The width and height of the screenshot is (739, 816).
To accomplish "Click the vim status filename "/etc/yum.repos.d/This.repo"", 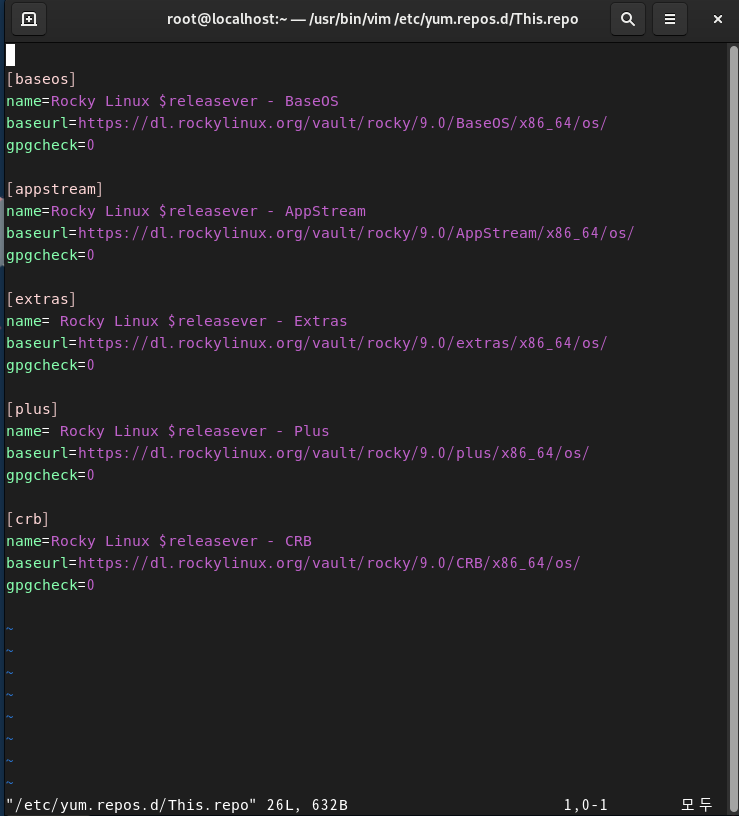I will point(131,805).
